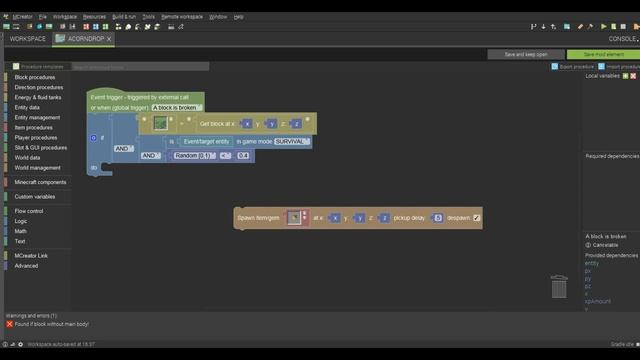Screen dimensions: 640x360
Task: Open the Resources menu
Action: click(94, 17)
